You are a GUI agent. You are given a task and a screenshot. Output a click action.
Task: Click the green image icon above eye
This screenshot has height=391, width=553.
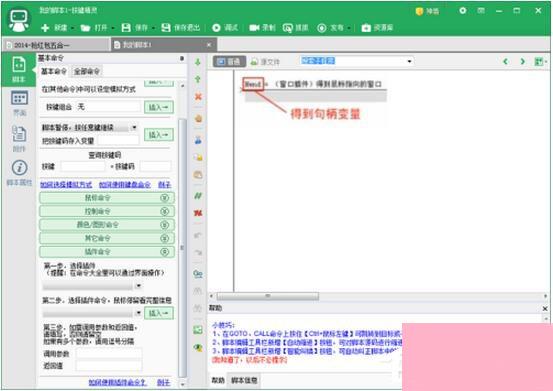point(198,330)
